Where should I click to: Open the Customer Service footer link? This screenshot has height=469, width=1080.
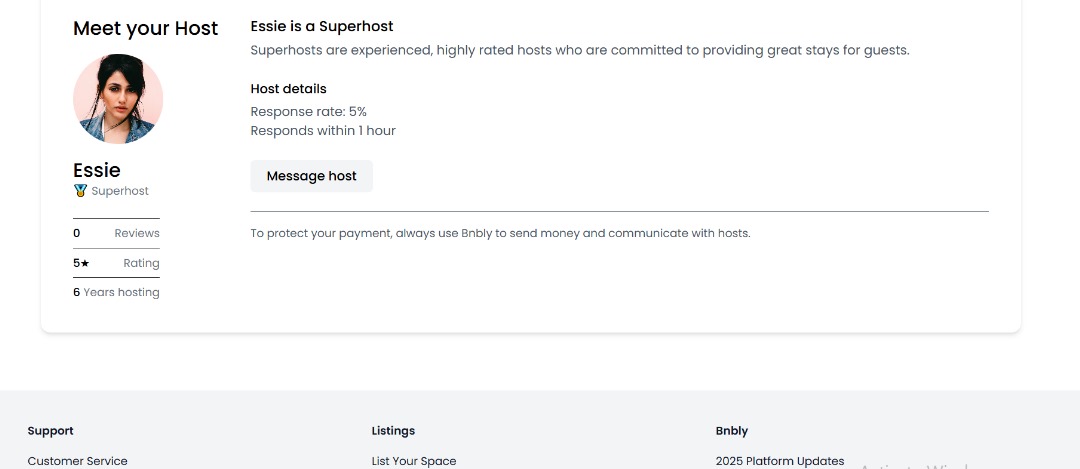(x=77, y=461)
